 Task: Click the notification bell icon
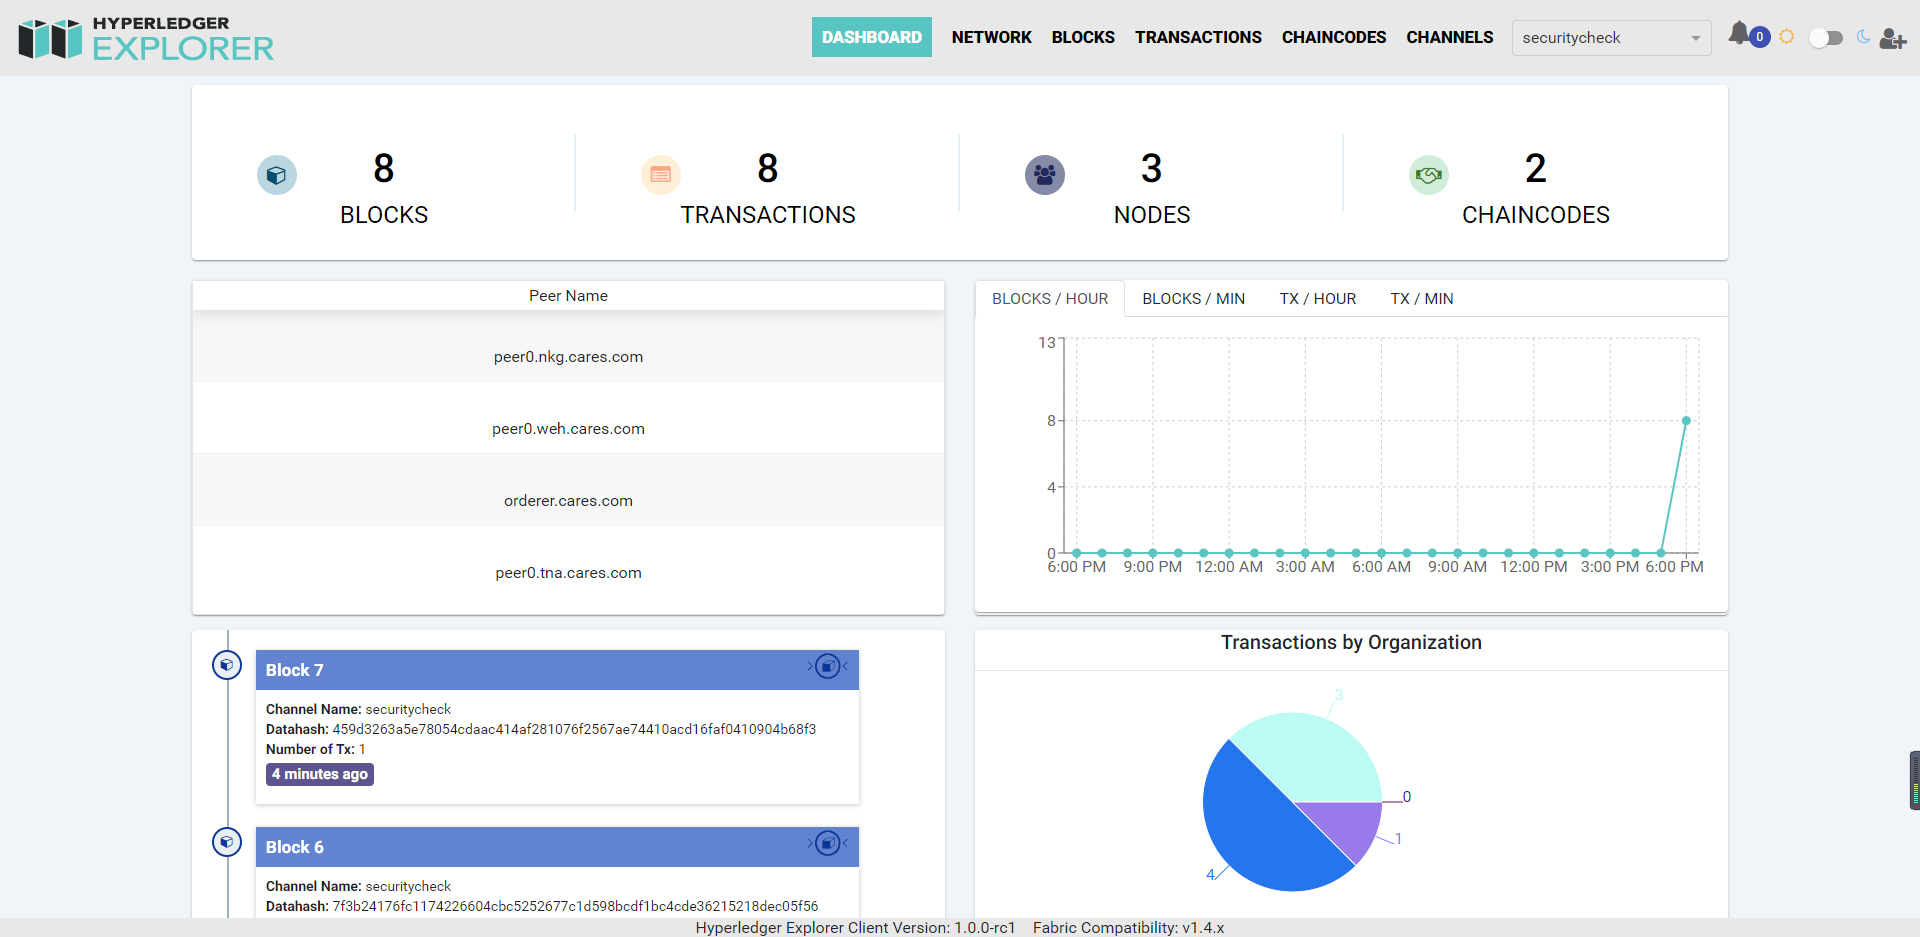1740,34
